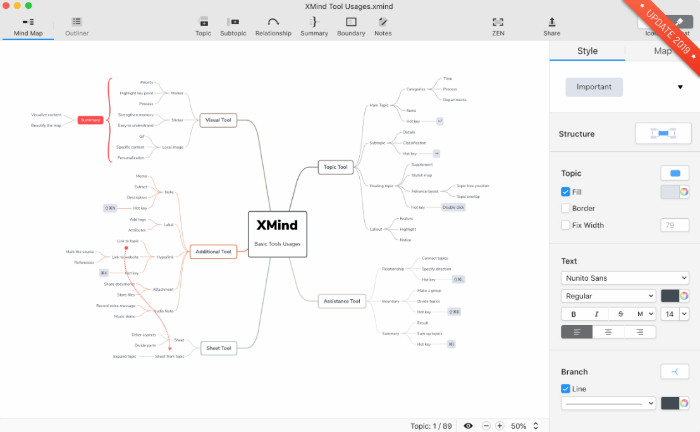Toggle Italic text formatting

(x=596, y=314)
